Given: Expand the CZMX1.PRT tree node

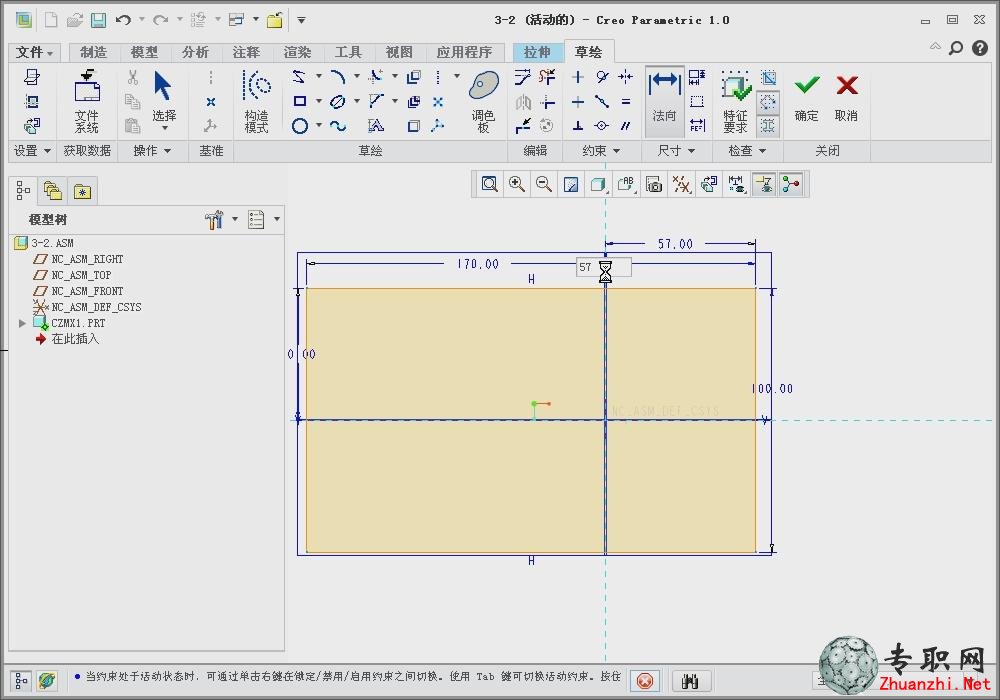Looking at the screenshot, I should point(22,323).
